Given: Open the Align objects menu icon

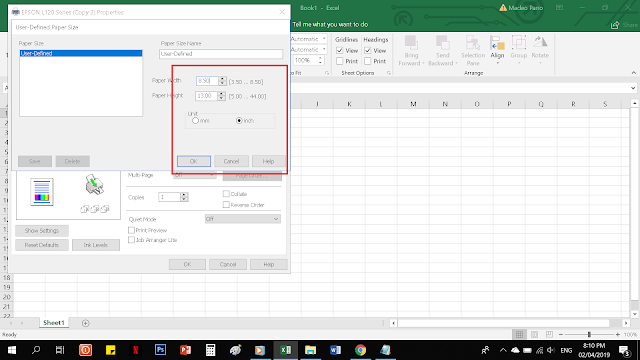Looking at the screenshot, I should 497,42.
